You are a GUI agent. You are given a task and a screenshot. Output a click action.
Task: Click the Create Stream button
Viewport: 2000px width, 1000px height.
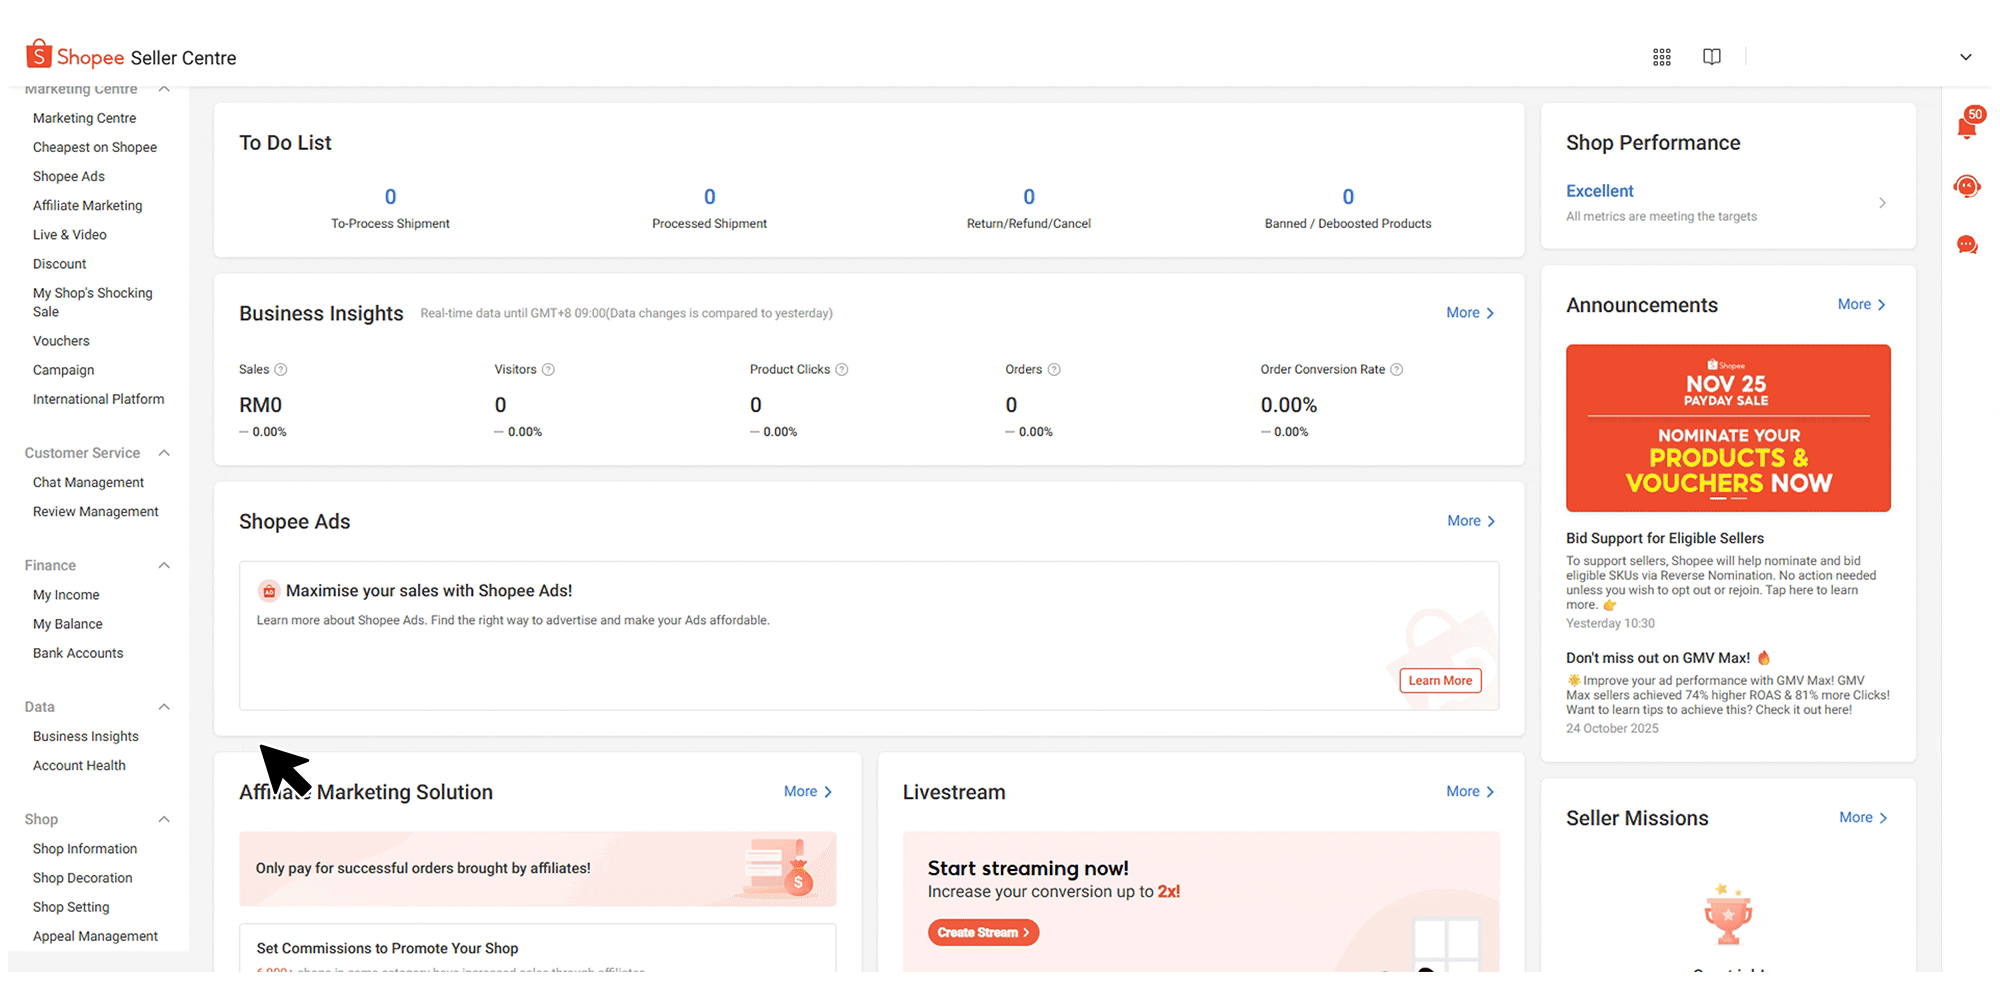[x=983, y=933]
